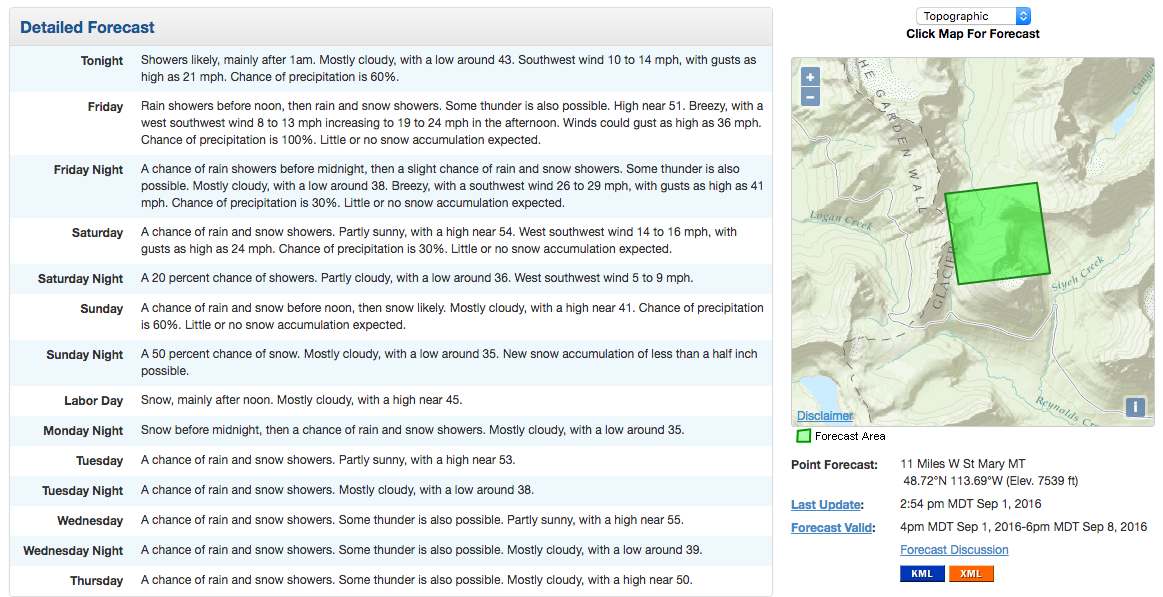Select the Tonight forecast label
Image resolution: width=1163 pixels, height=597 pixels.
[x=102, y=61]
